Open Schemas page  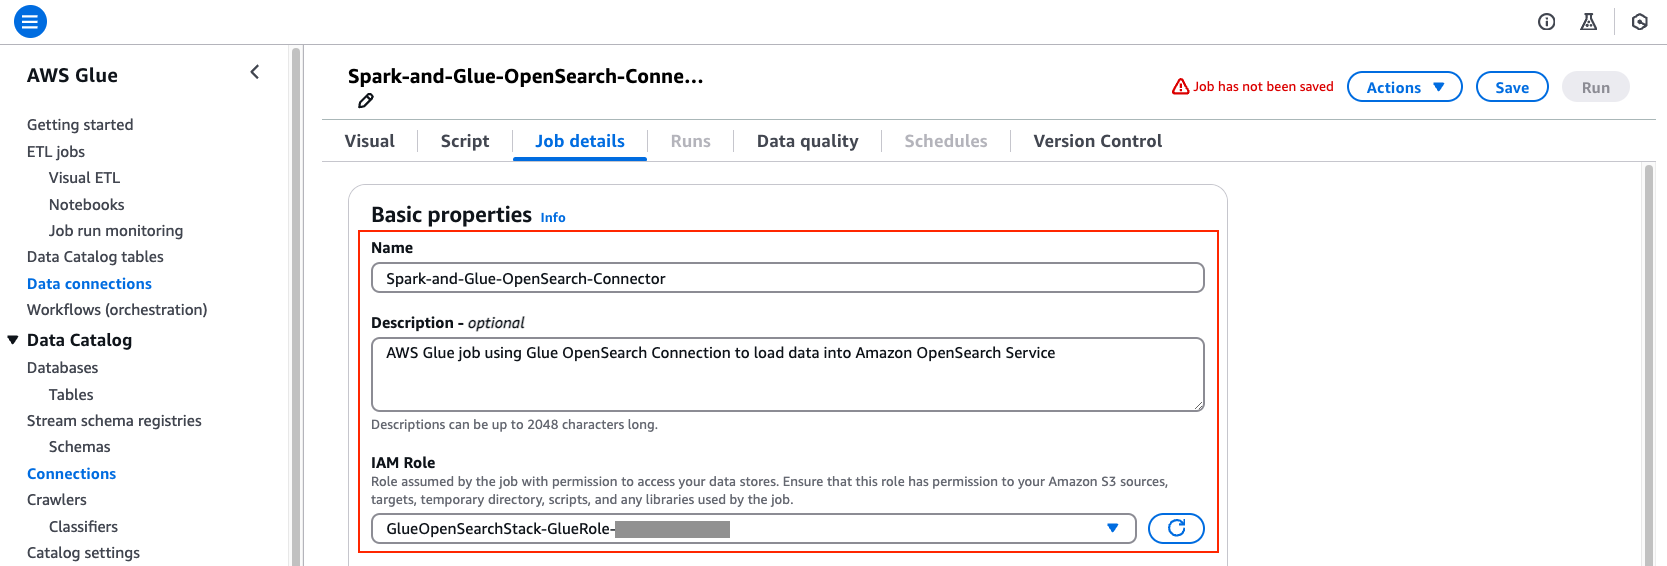tap(80, 447)
